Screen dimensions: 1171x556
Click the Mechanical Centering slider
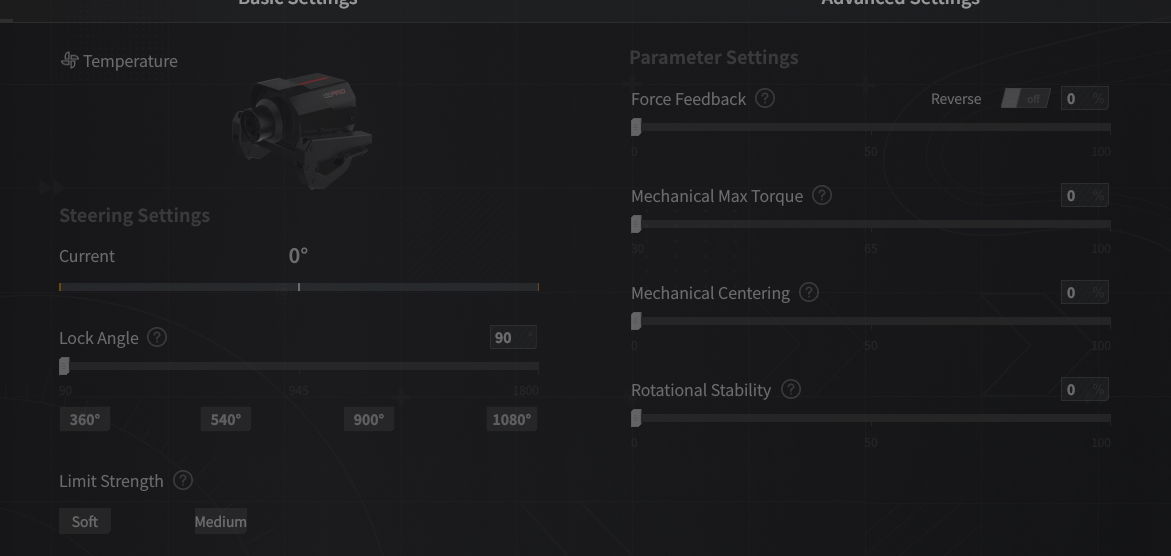point(871,321)
